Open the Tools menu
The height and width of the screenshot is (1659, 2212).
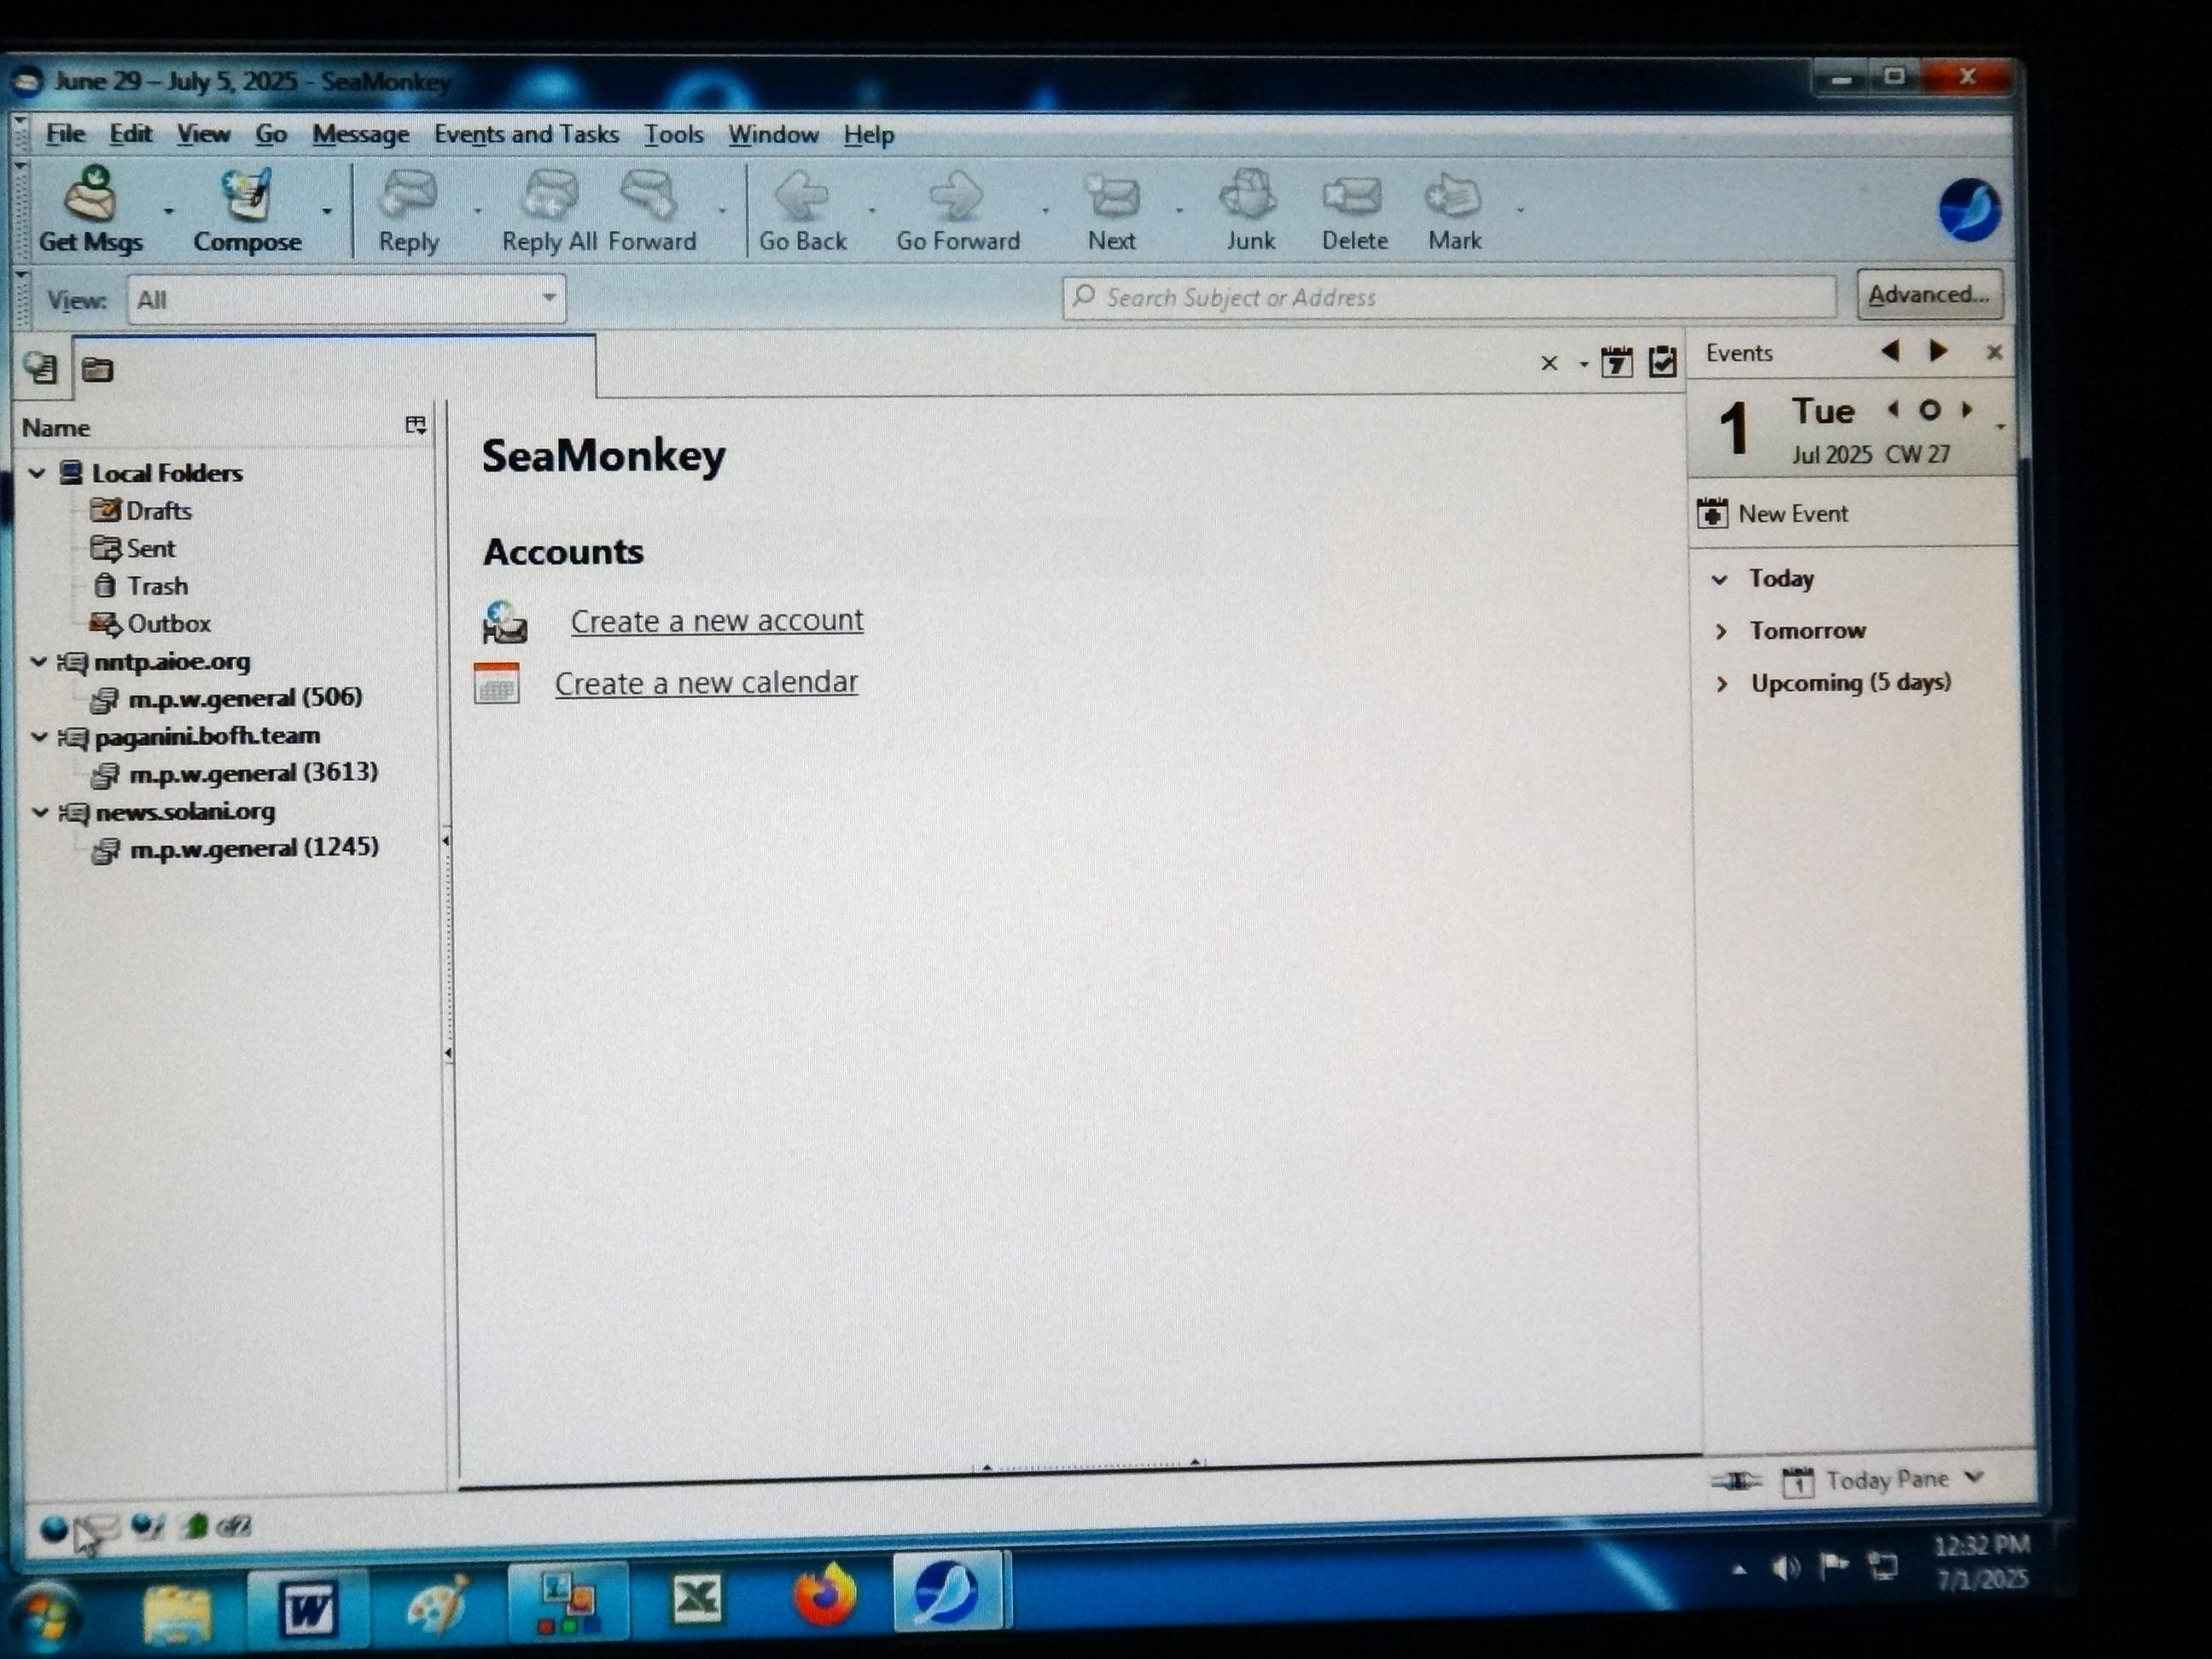[x=673, y=134]
